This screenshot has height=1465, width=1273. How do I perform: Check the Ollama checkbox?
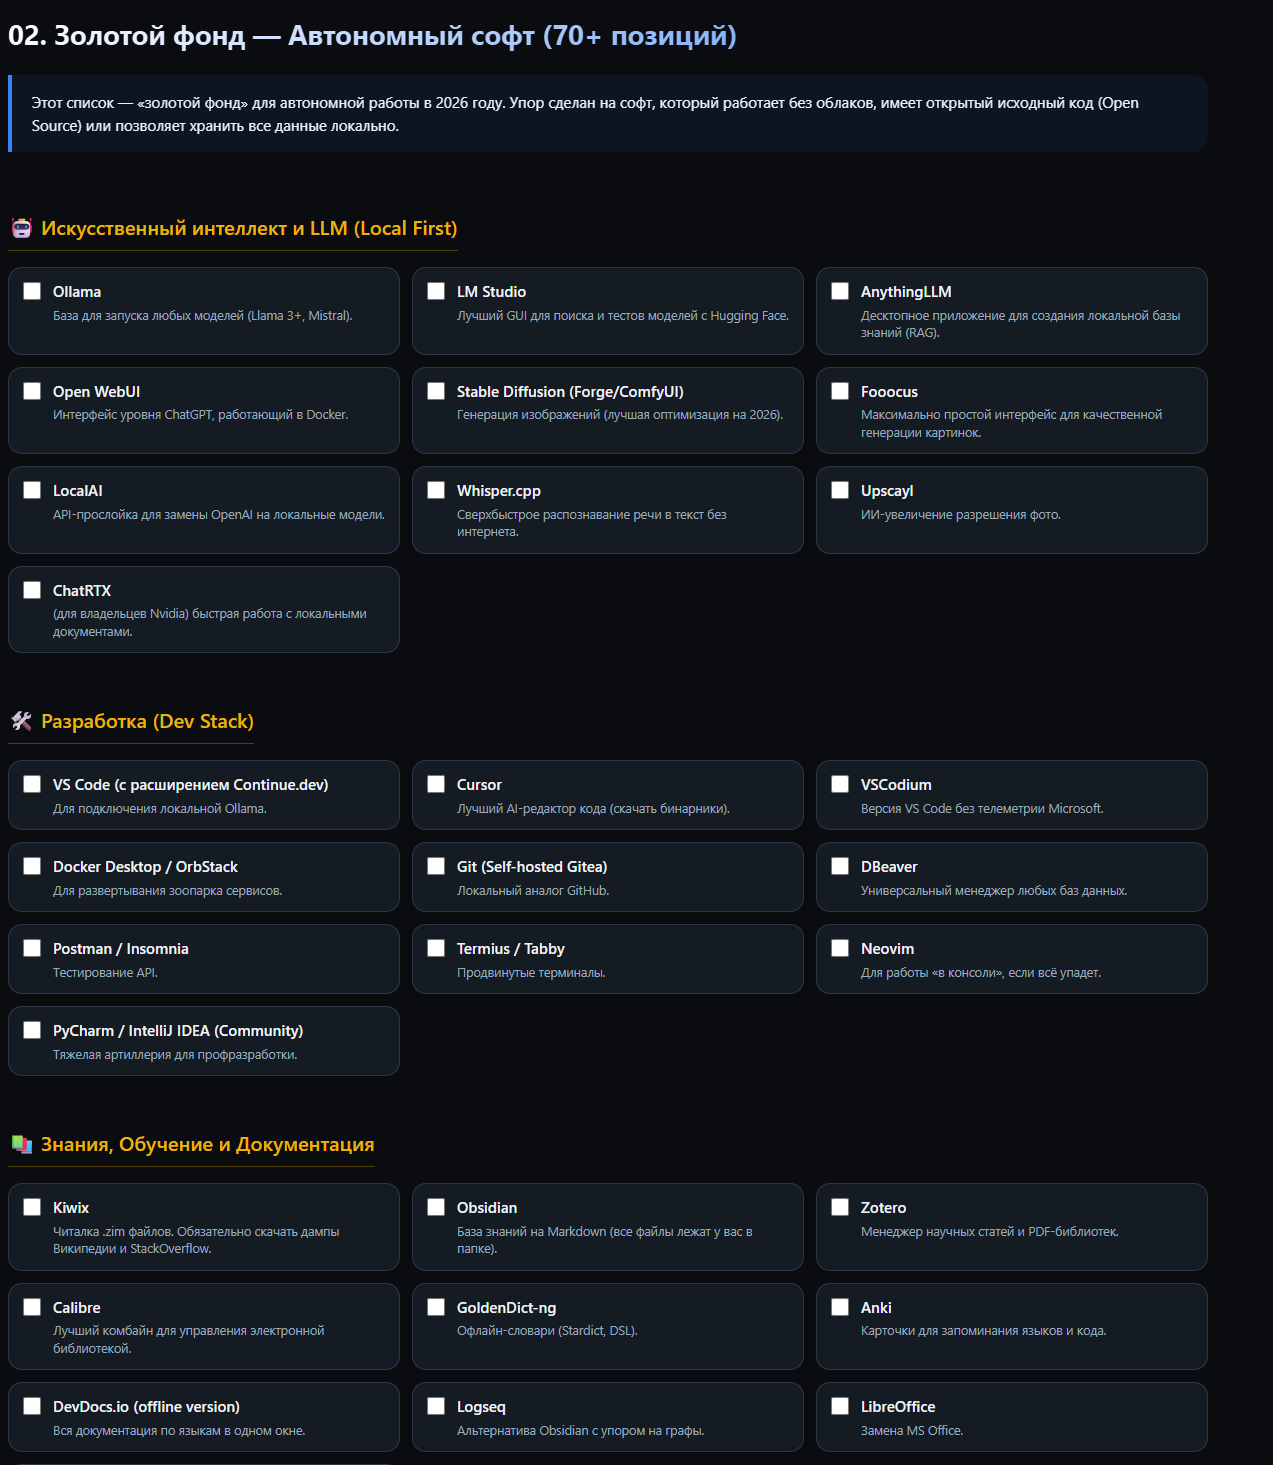[32, 291]
